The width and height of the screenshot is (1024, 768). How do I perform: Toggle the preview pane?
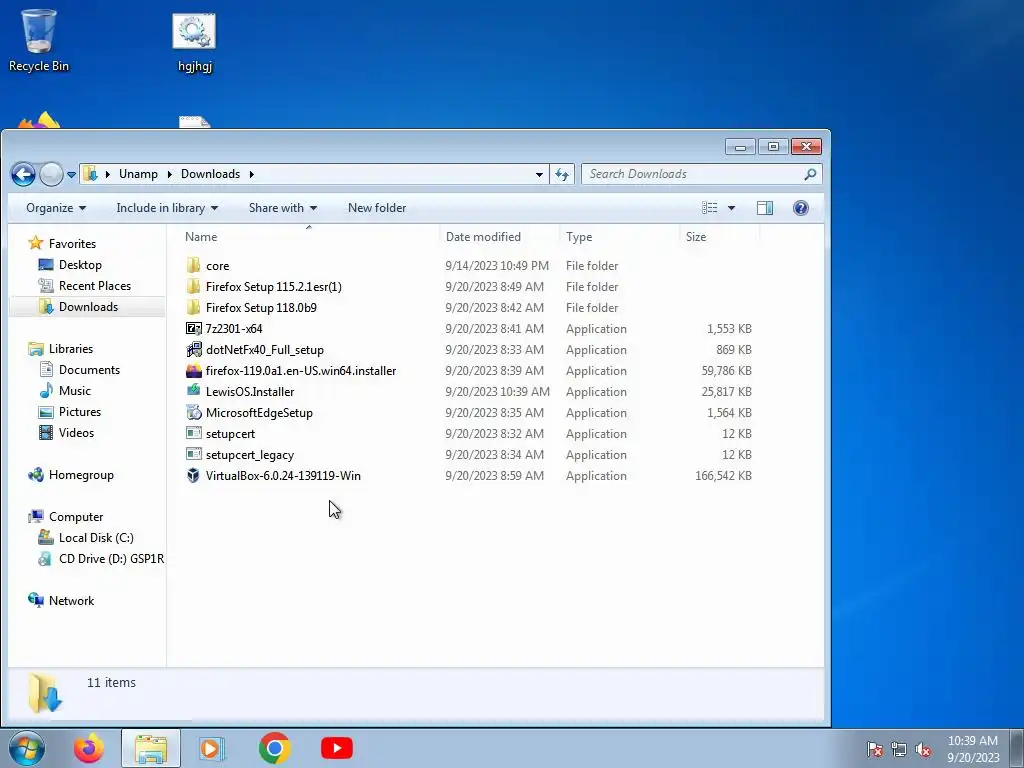pos(765,208)
